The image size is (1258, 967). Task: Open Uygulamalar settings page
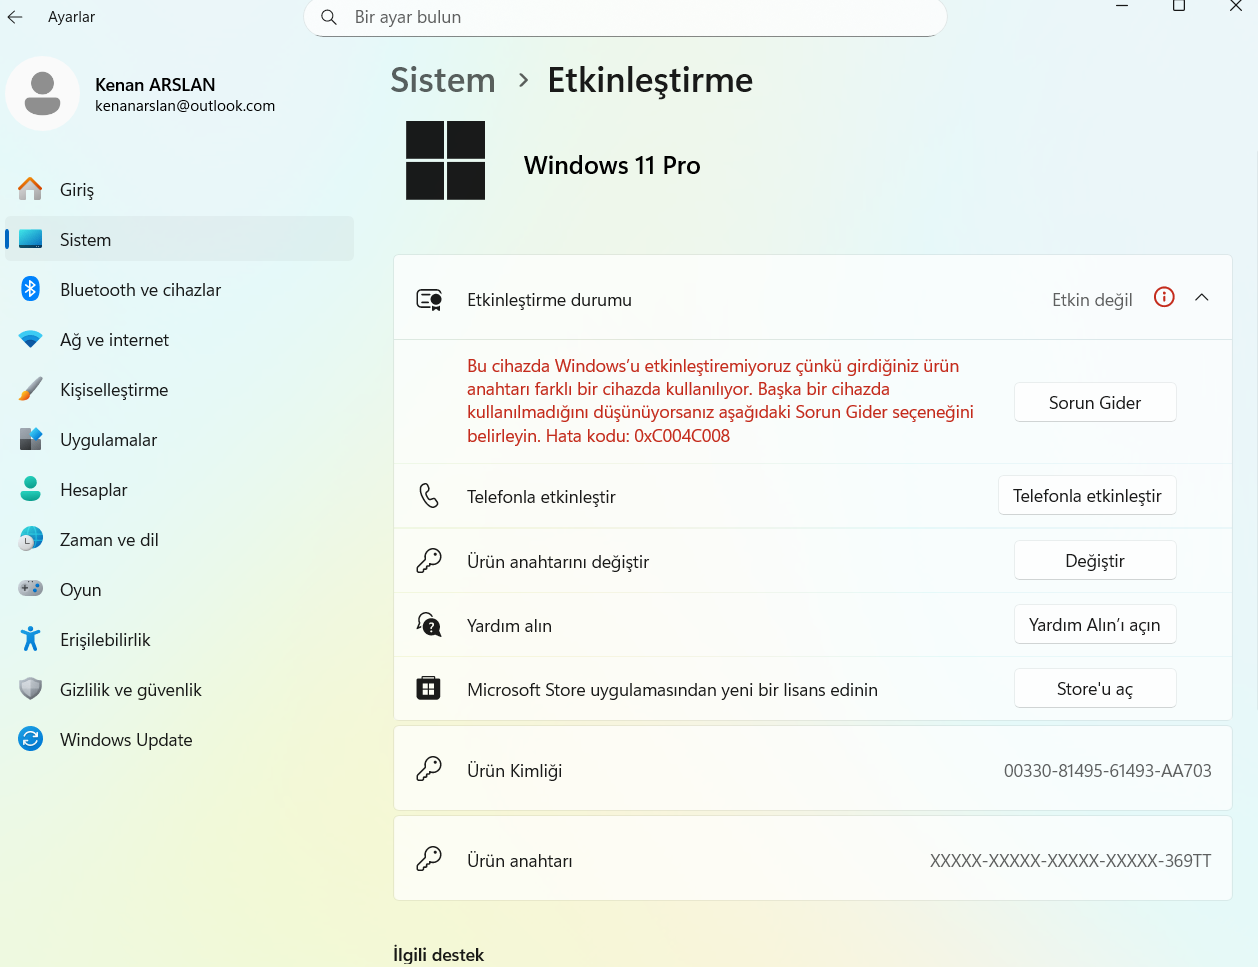pos(180,439)
